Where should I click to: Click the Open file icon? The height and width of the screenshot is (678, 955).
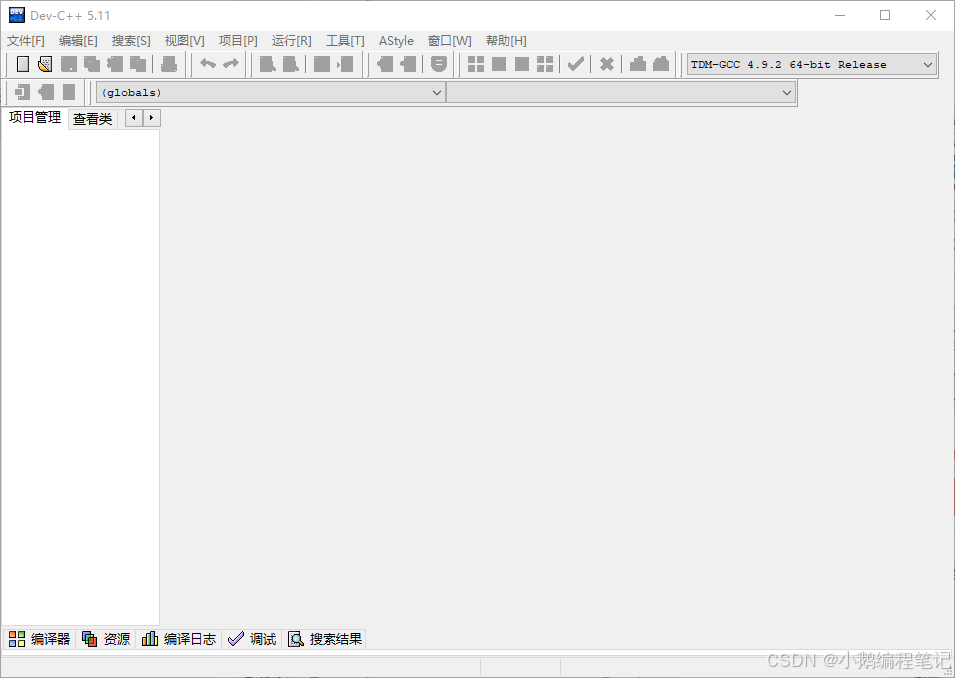tap(45, 64)
